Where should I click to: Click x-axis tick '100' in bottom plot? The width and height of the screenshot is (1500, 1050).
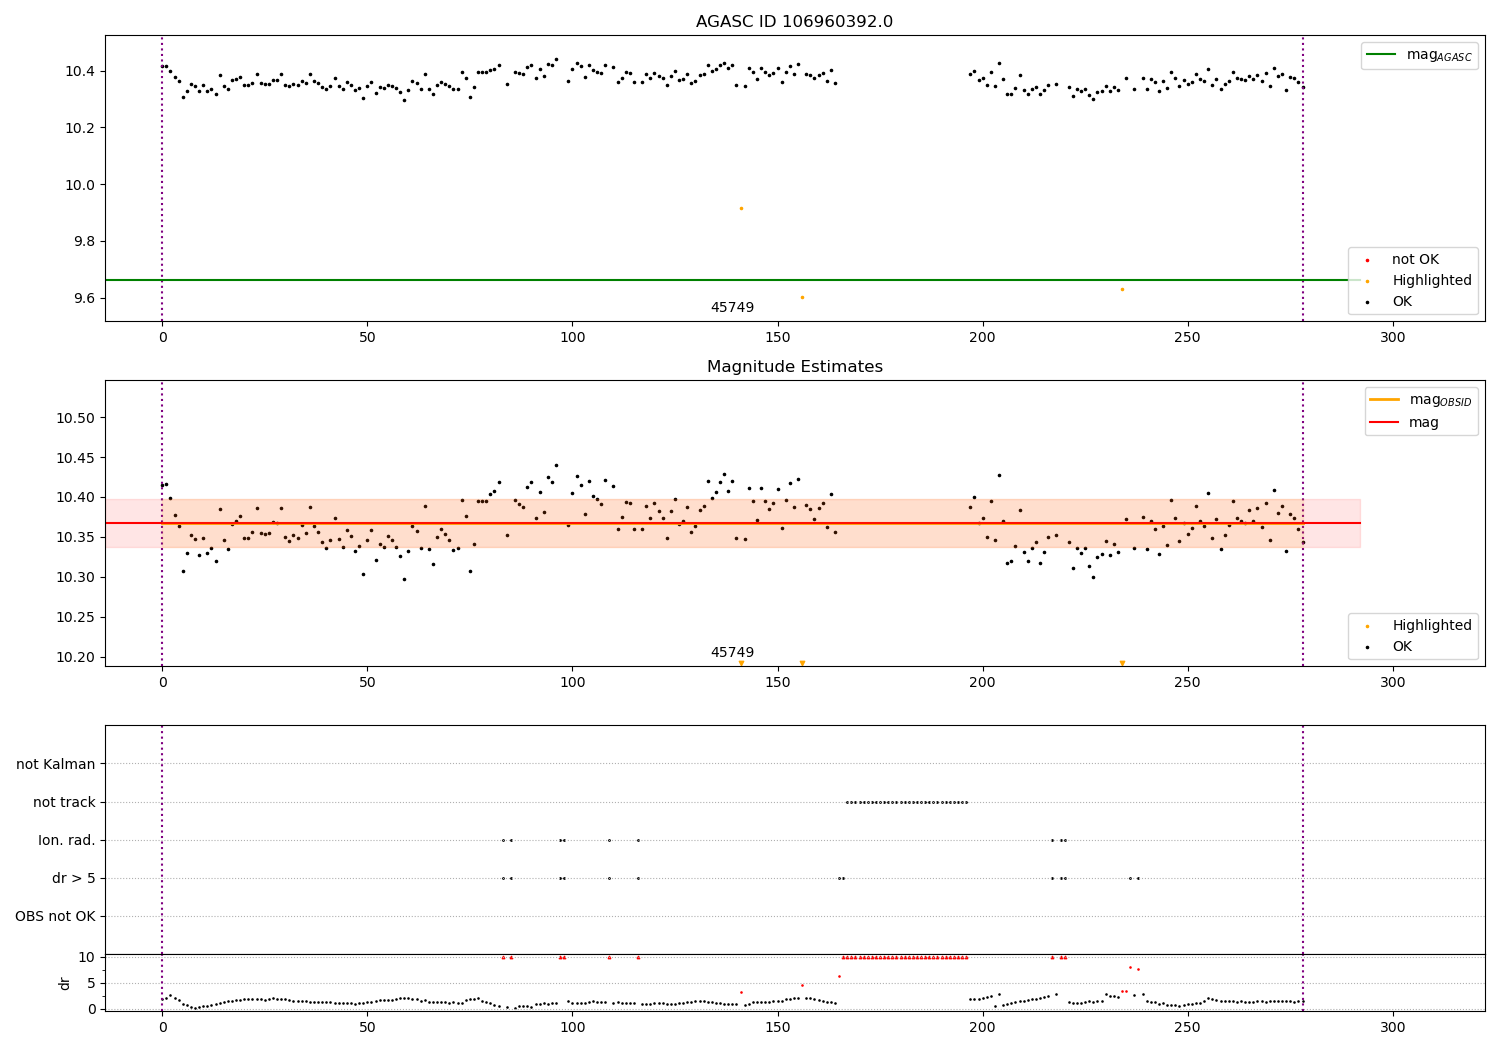(x=572, y=1027)
